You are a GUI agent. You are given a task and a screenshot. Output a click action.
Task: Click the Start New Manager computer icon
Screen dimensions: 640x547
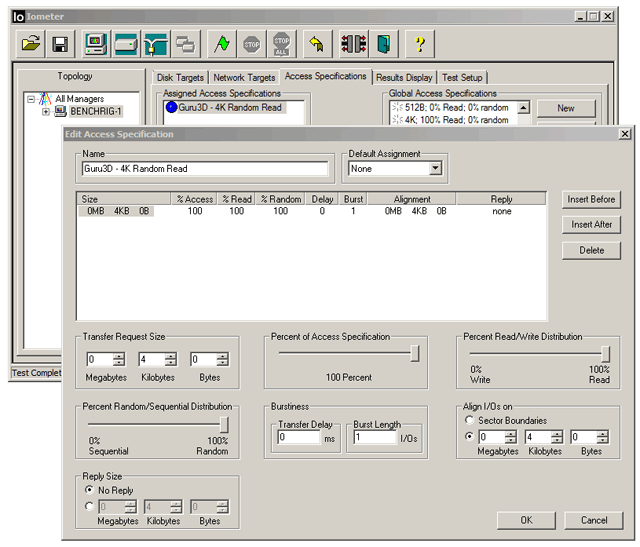(96, 44)
